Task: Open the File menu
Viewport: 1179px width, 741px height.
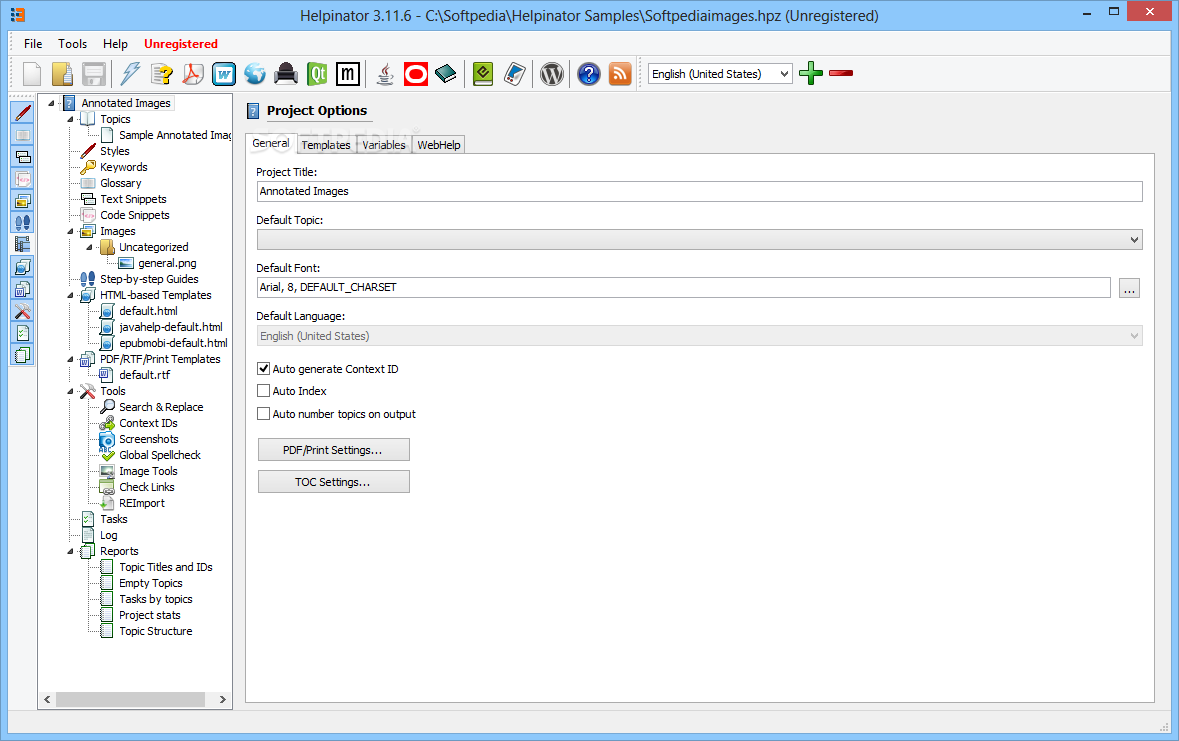Action: [33, 44]
